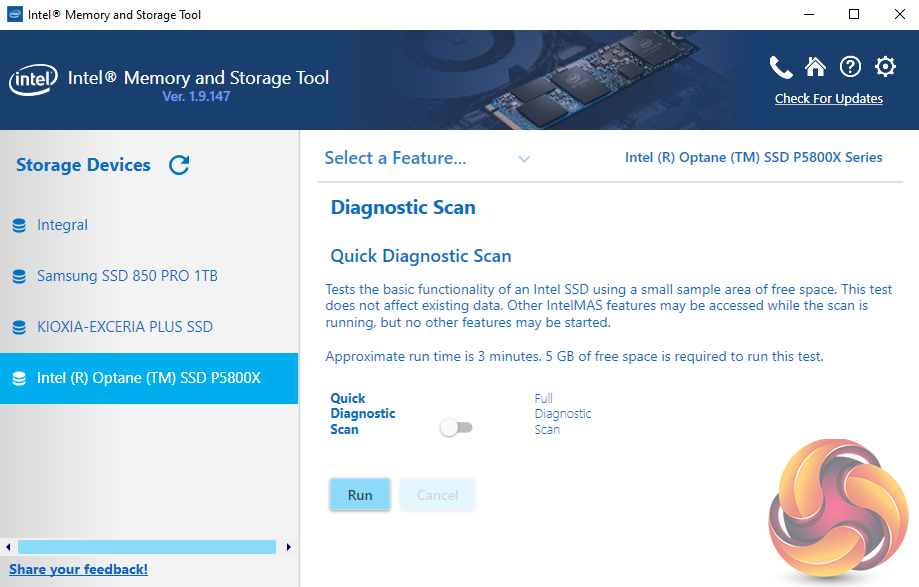Maximize the application window
This screenshot has height=587, width=919.
(x=854, y=15)
